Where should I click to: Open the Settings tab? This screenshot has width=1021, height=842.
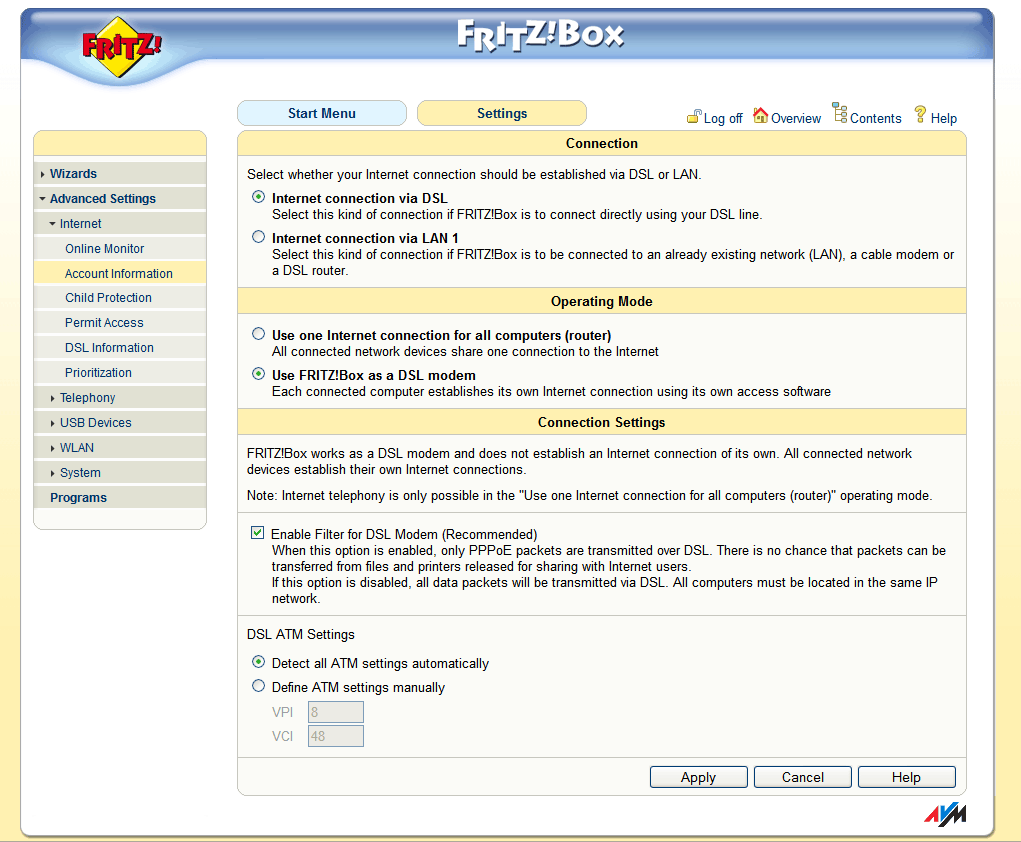pos(502,113)
